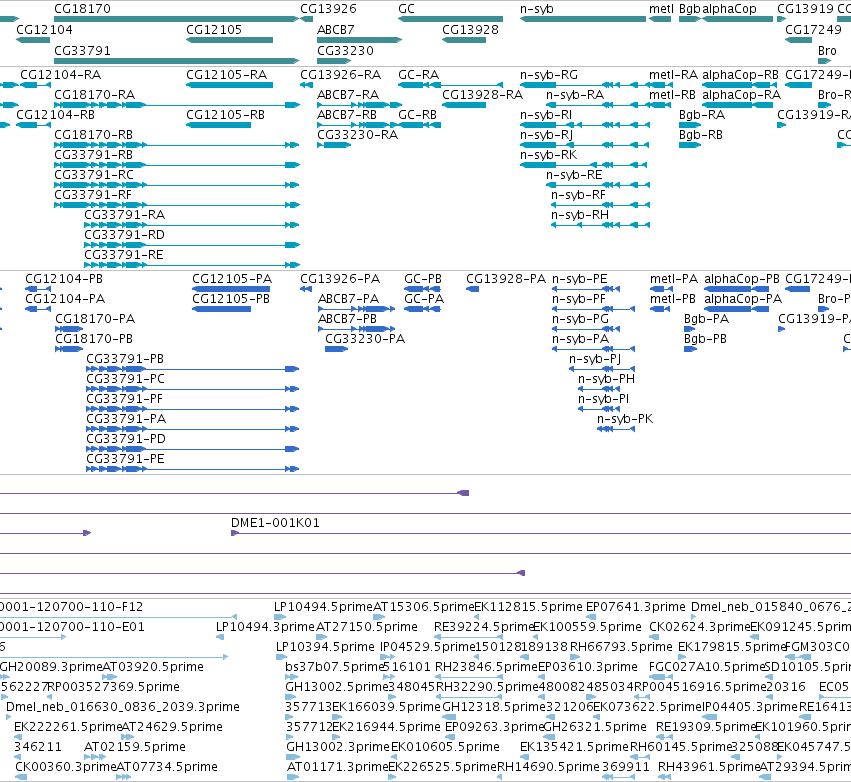Open the CG33791-RC transcript label
This screenshot has width=851, height=782.
pyautogui.click(x=94, y=175)
